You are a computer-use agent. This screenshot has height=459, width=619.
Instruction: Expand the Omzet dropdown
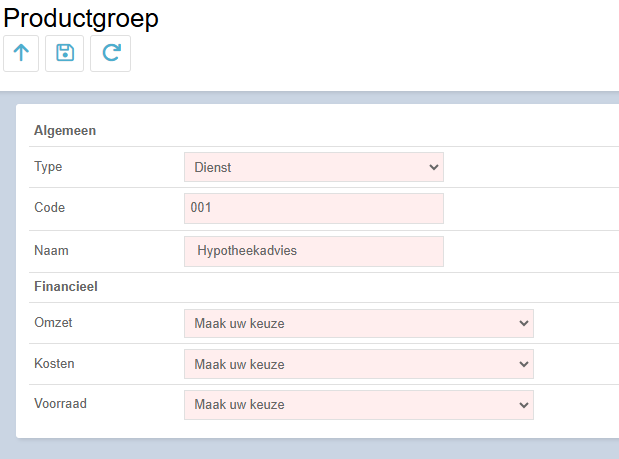359,324
